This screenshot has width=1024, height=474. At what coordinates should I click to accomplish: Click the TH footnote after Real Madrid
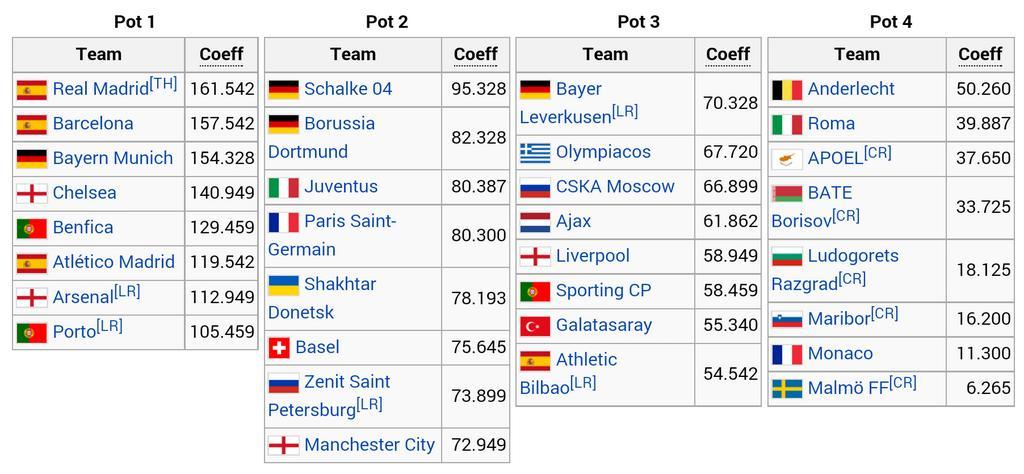click(x=163, y=84)
